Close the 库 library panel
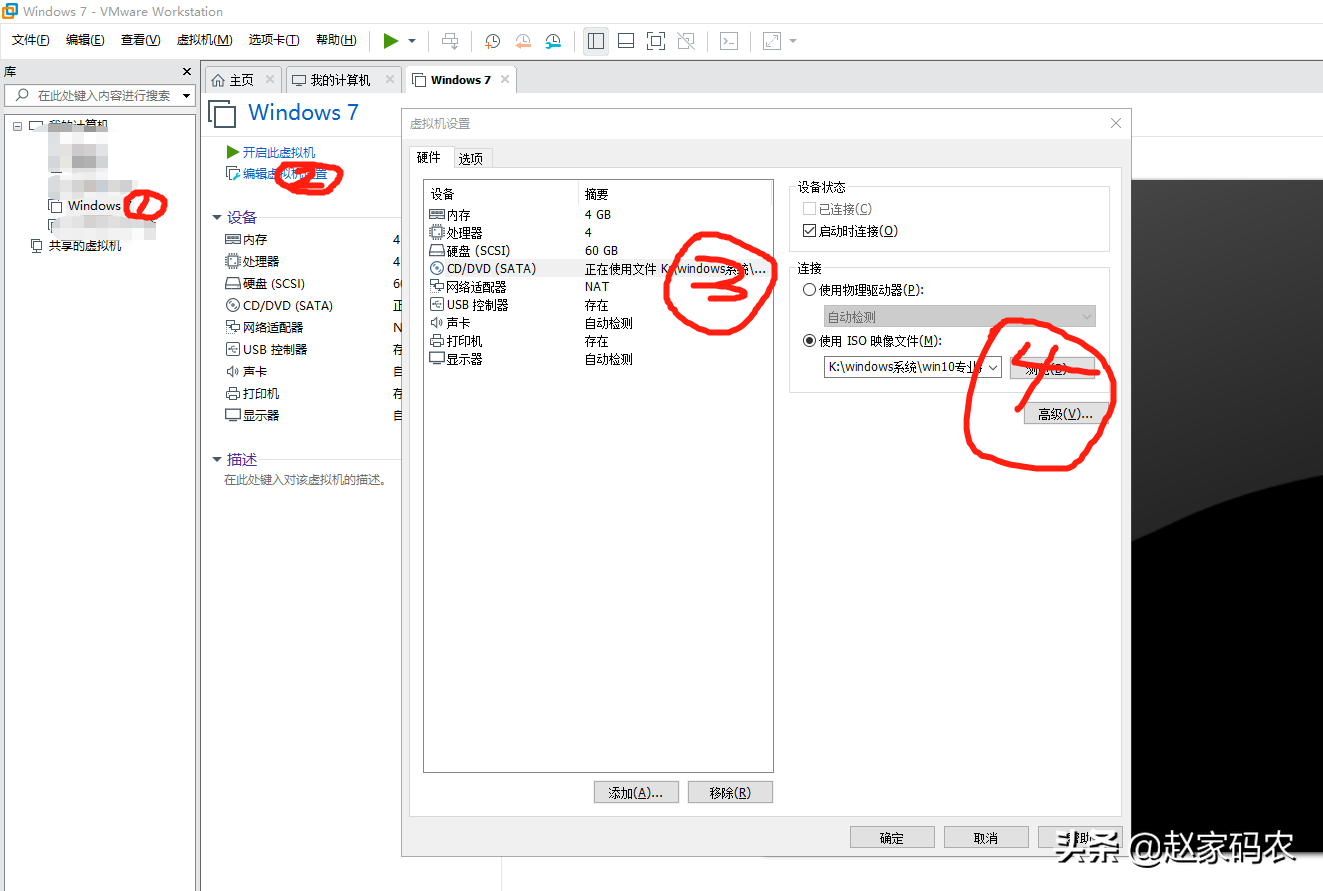Image resolution: width=1323 pixels, height=891 pixels. (x=186, y=72)
